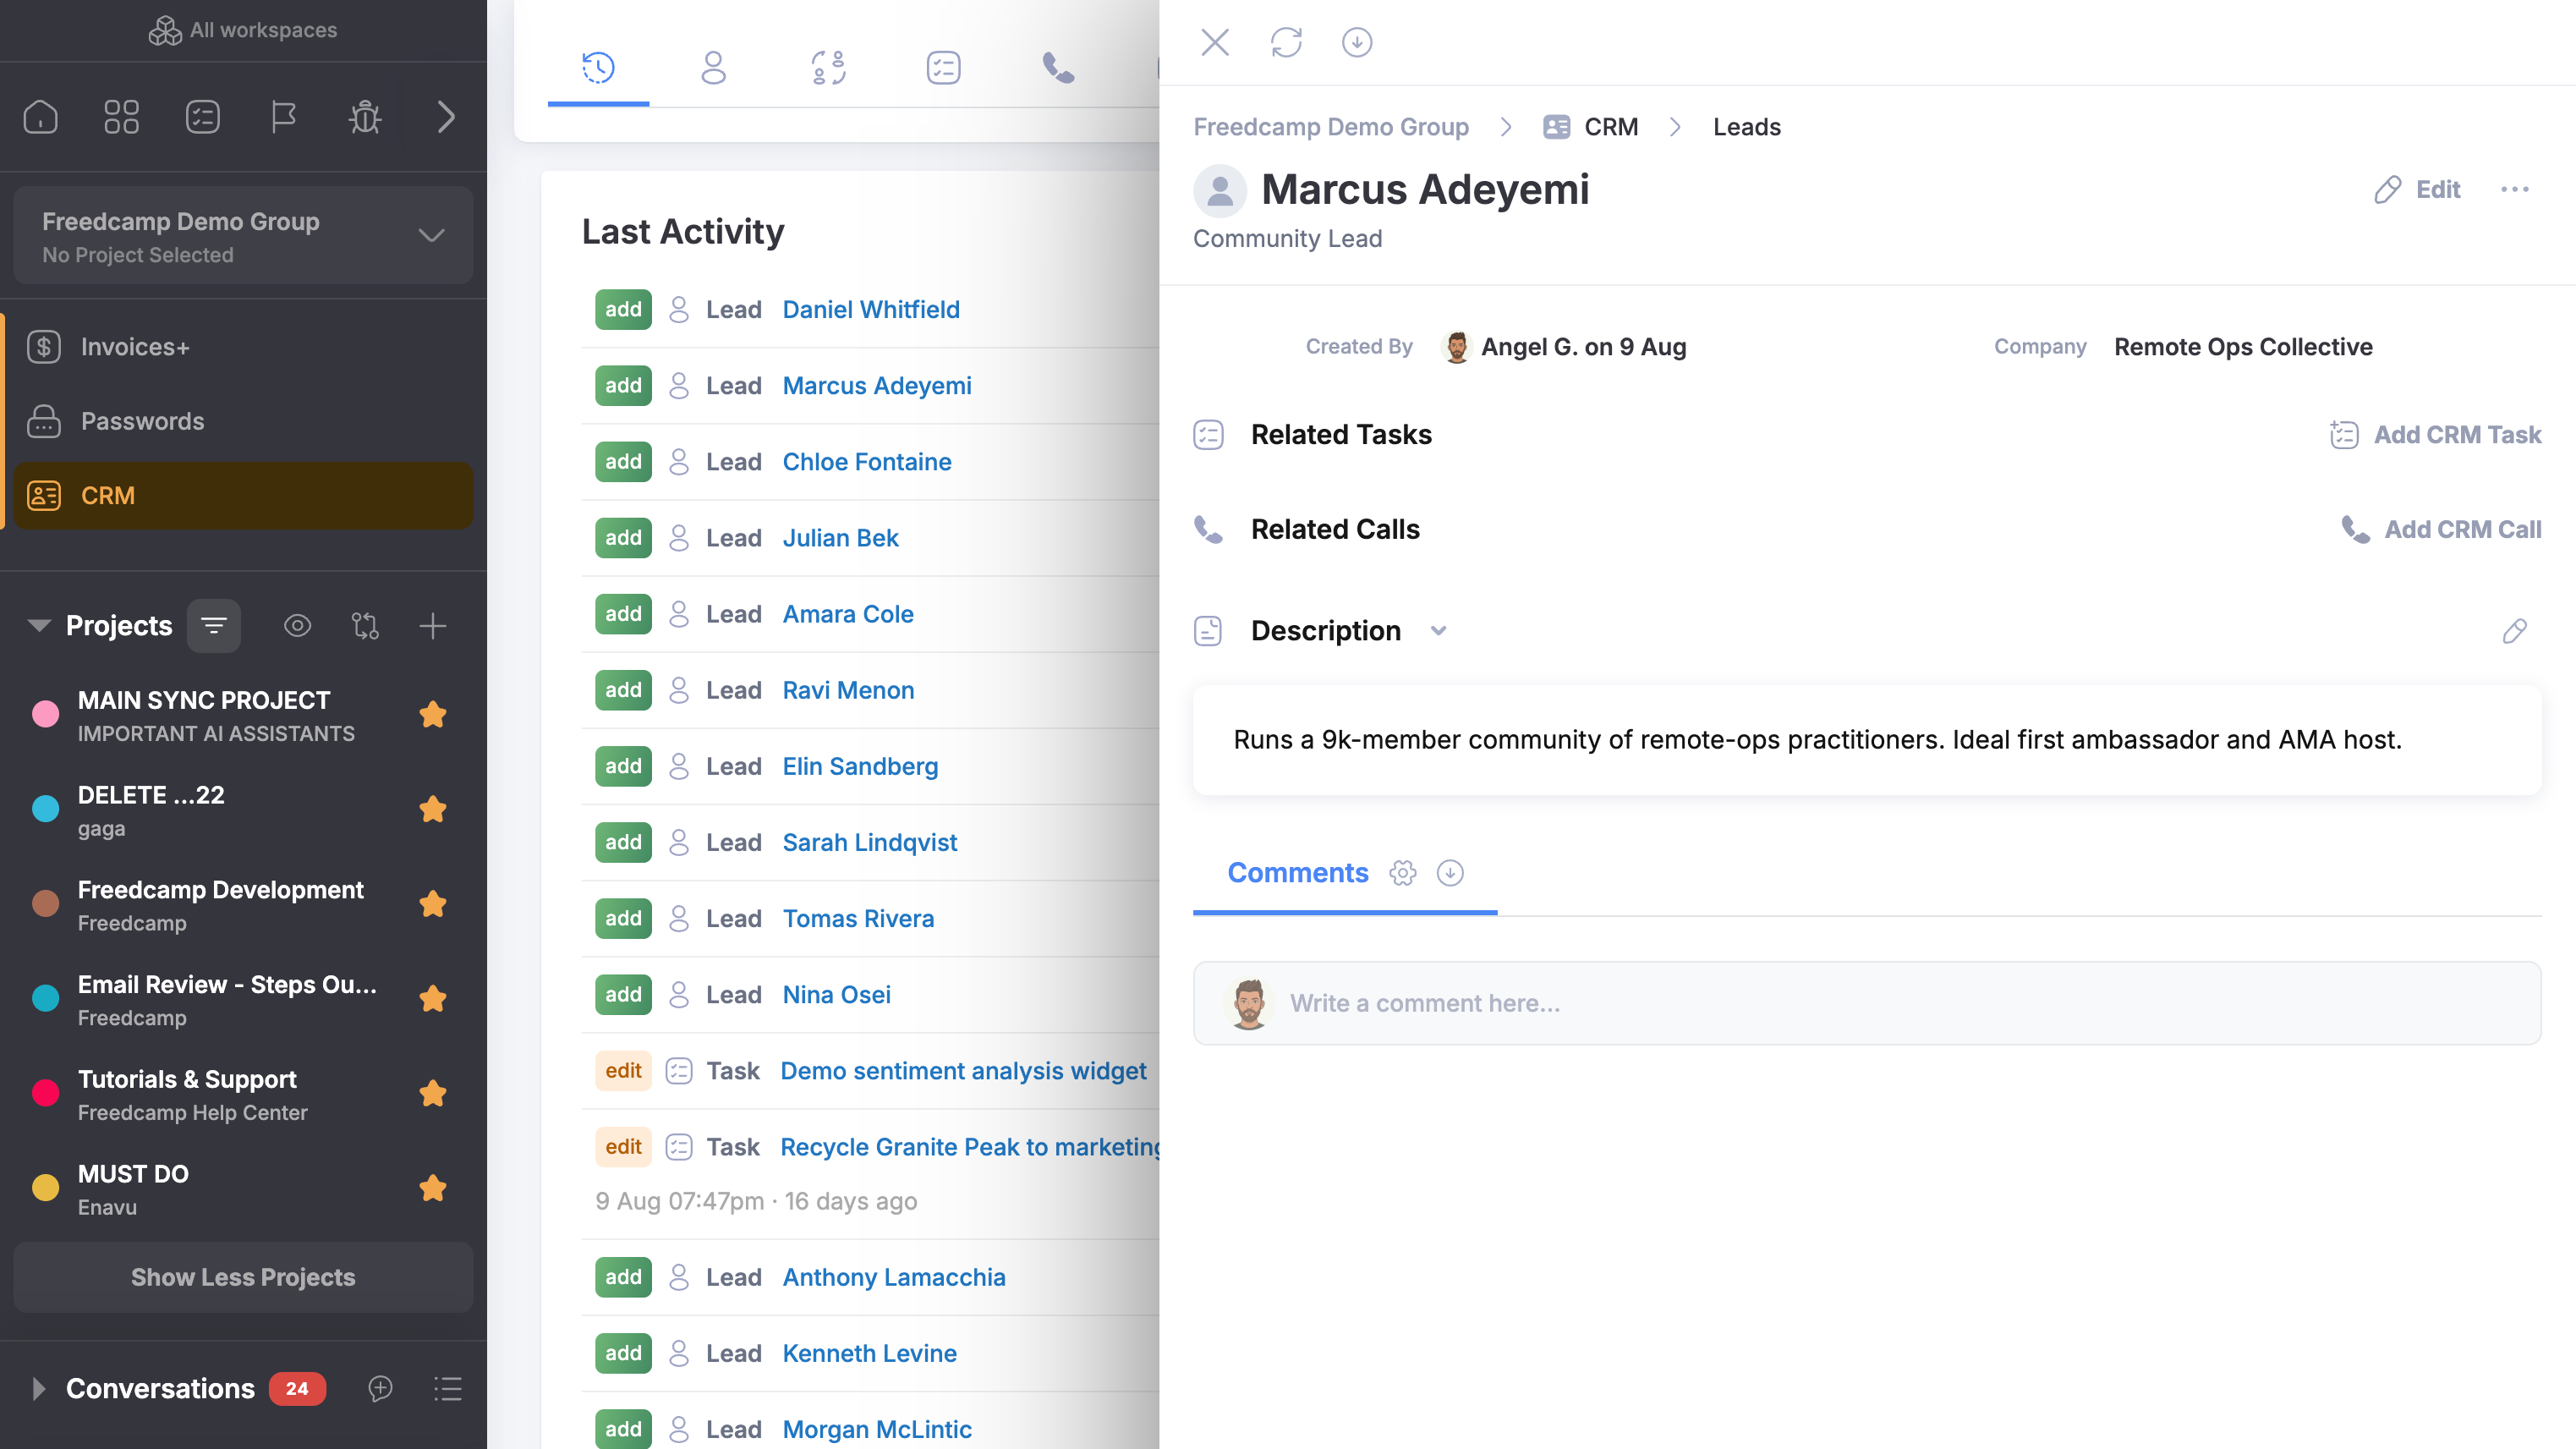Toggle favorite star for Freedcamp Development

point(433,904)
